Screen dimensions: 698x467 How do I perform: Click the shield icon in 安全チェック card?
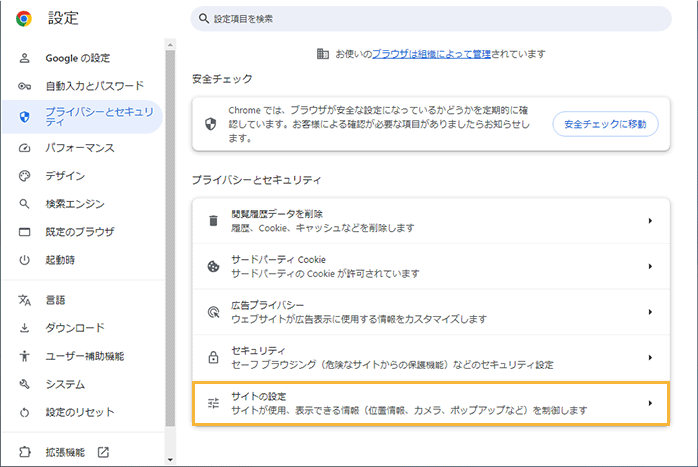(211, 124)
